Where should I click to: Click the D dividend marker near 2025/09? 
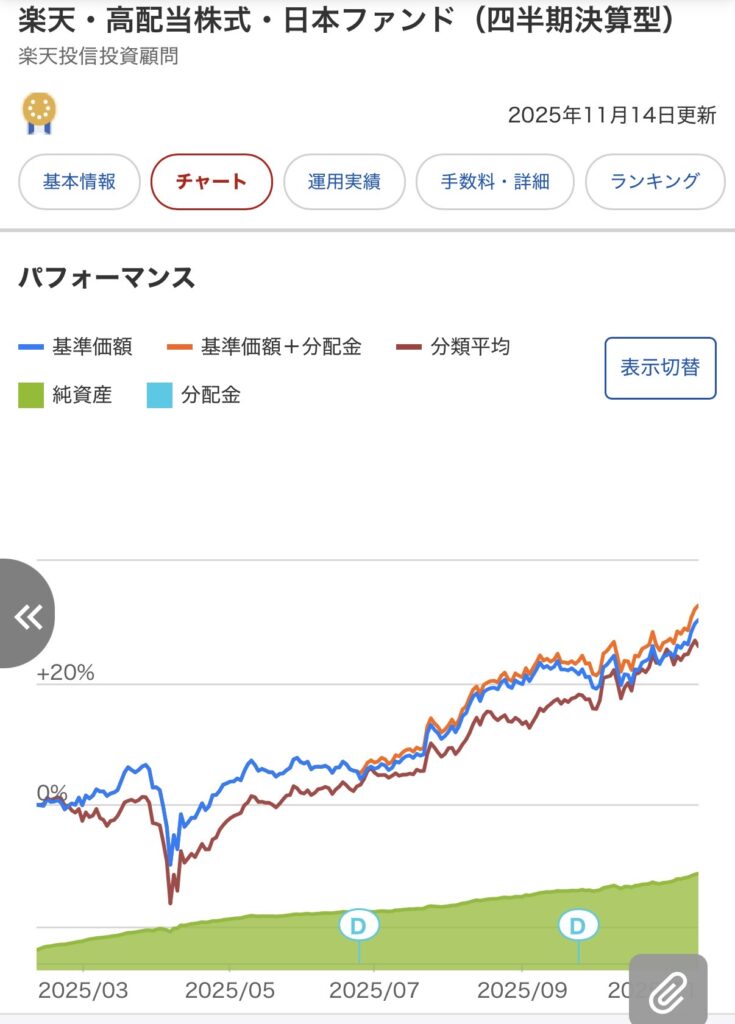[x=577, y=925]
